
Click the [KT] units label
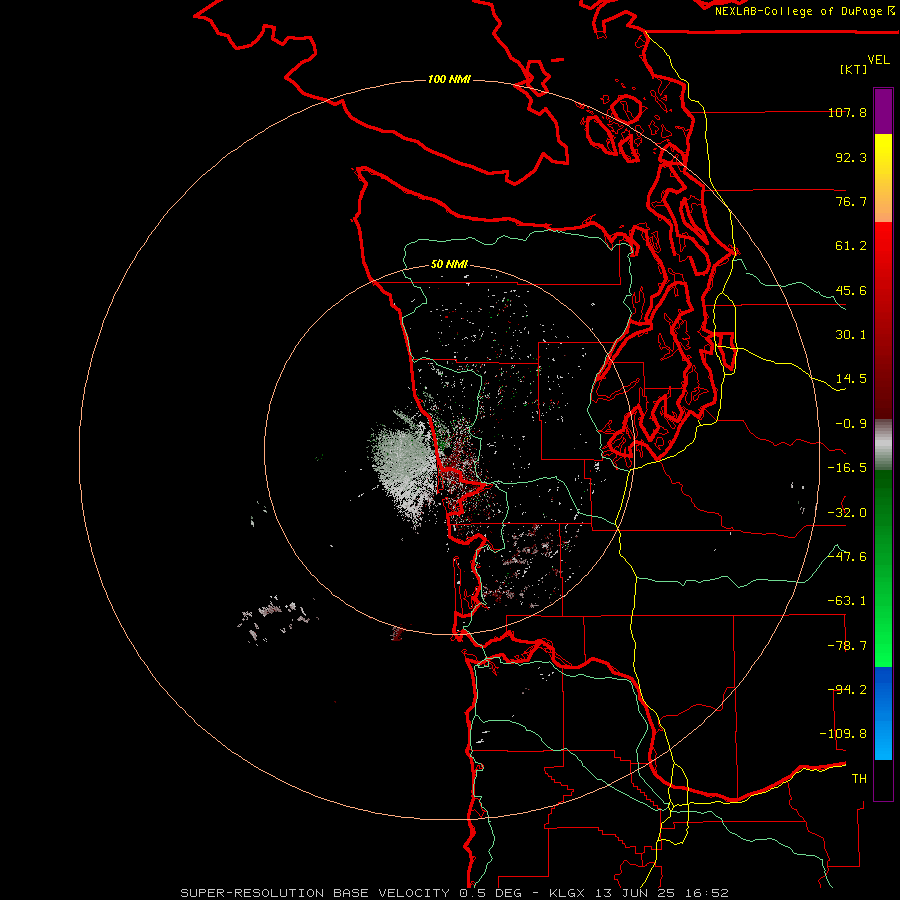(854, 69)
